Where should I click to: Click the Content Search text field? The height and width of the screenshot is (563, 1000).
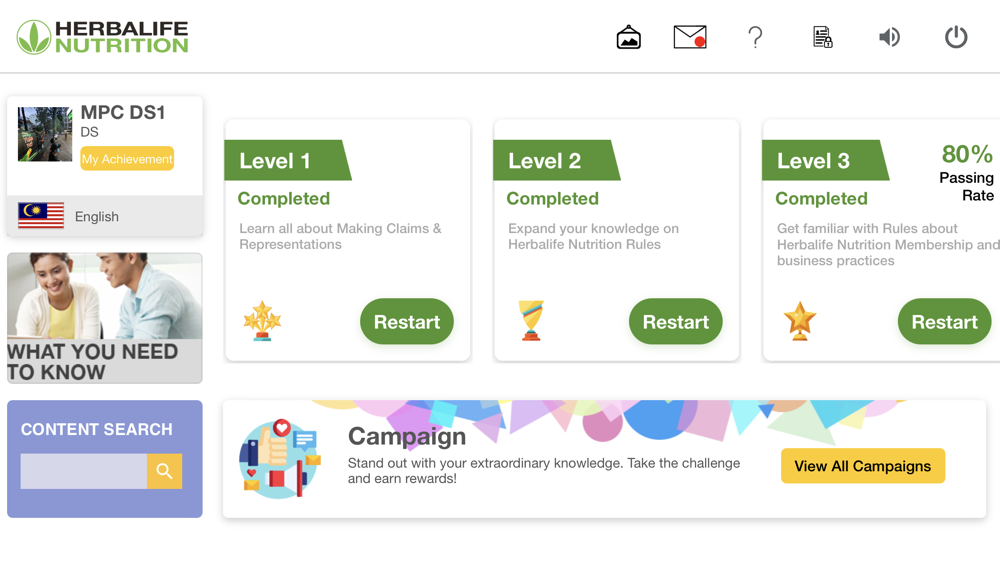tap(84, 471)
